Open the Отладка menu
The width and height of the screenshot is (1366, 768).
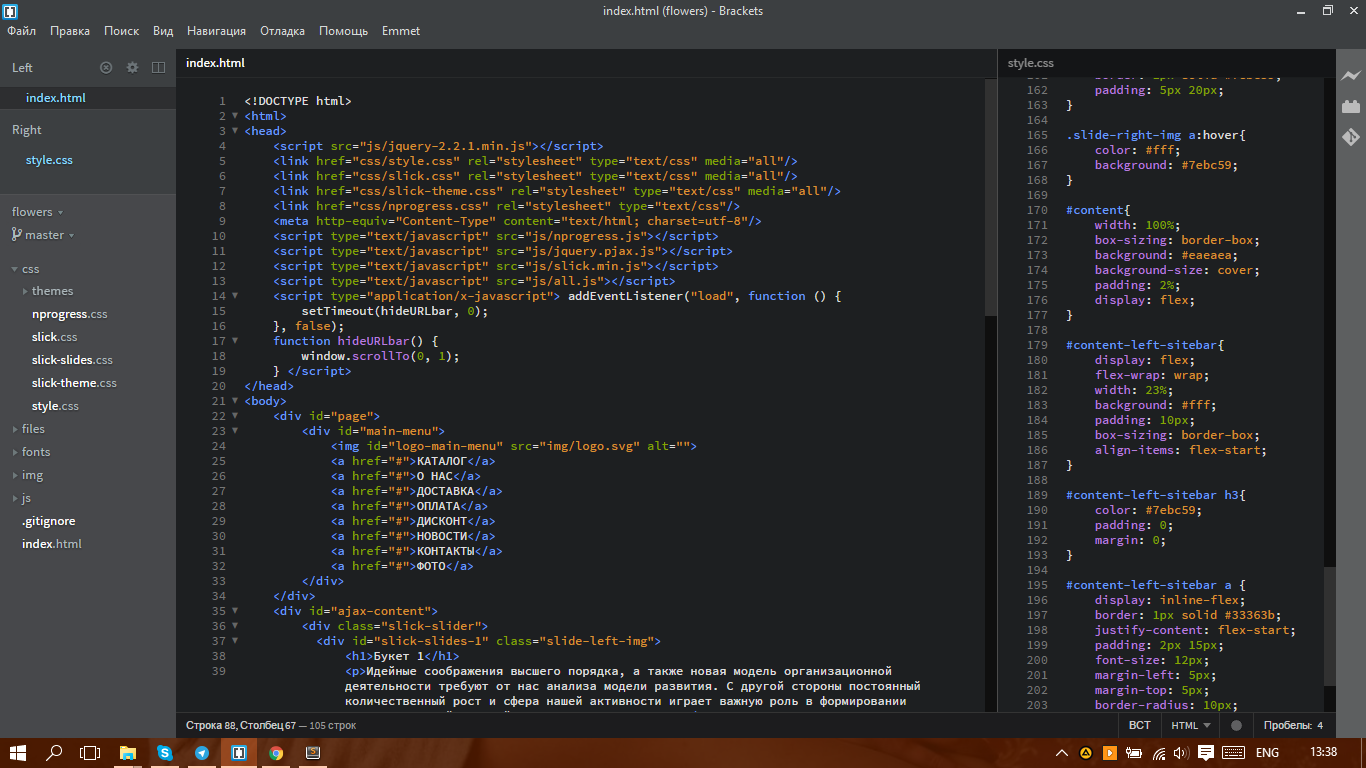pyautogui.click(x=282, y=31)
